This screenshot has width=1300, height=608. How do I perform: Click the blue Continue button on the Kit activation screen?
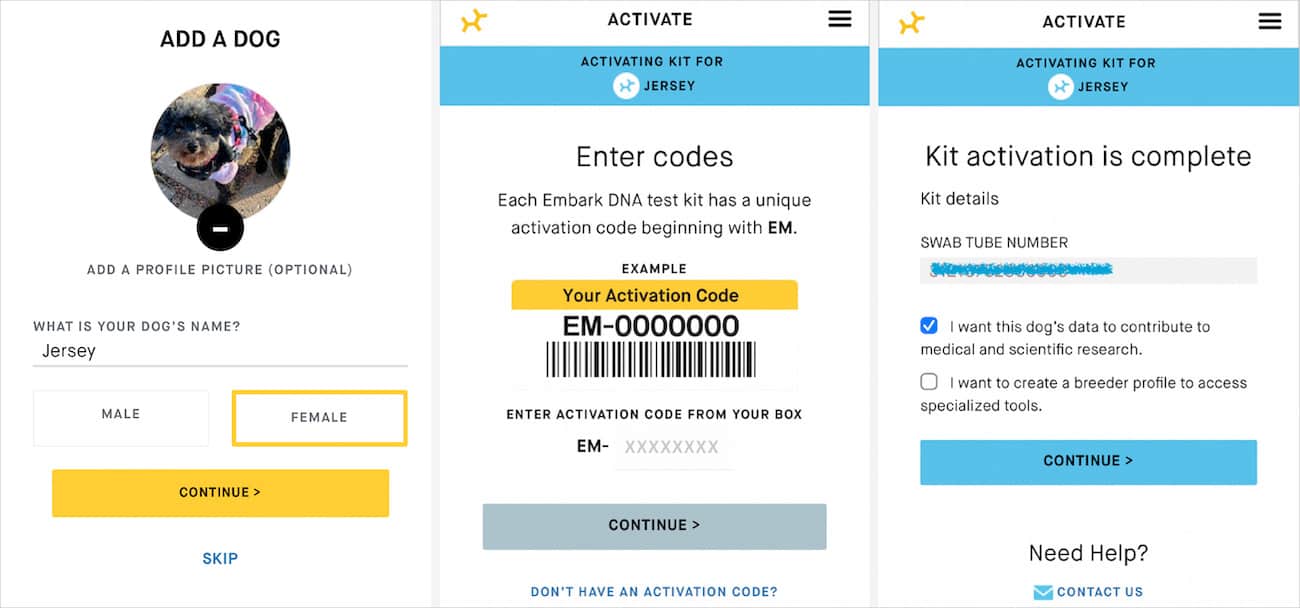pos(1088,462)
